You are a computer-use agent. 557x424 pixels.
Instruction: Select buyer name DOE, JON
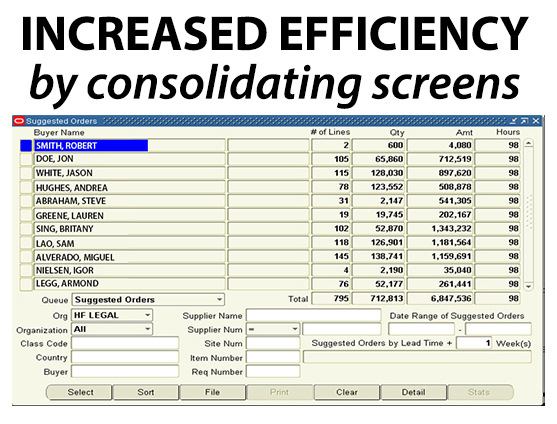(x=129, y=159)
